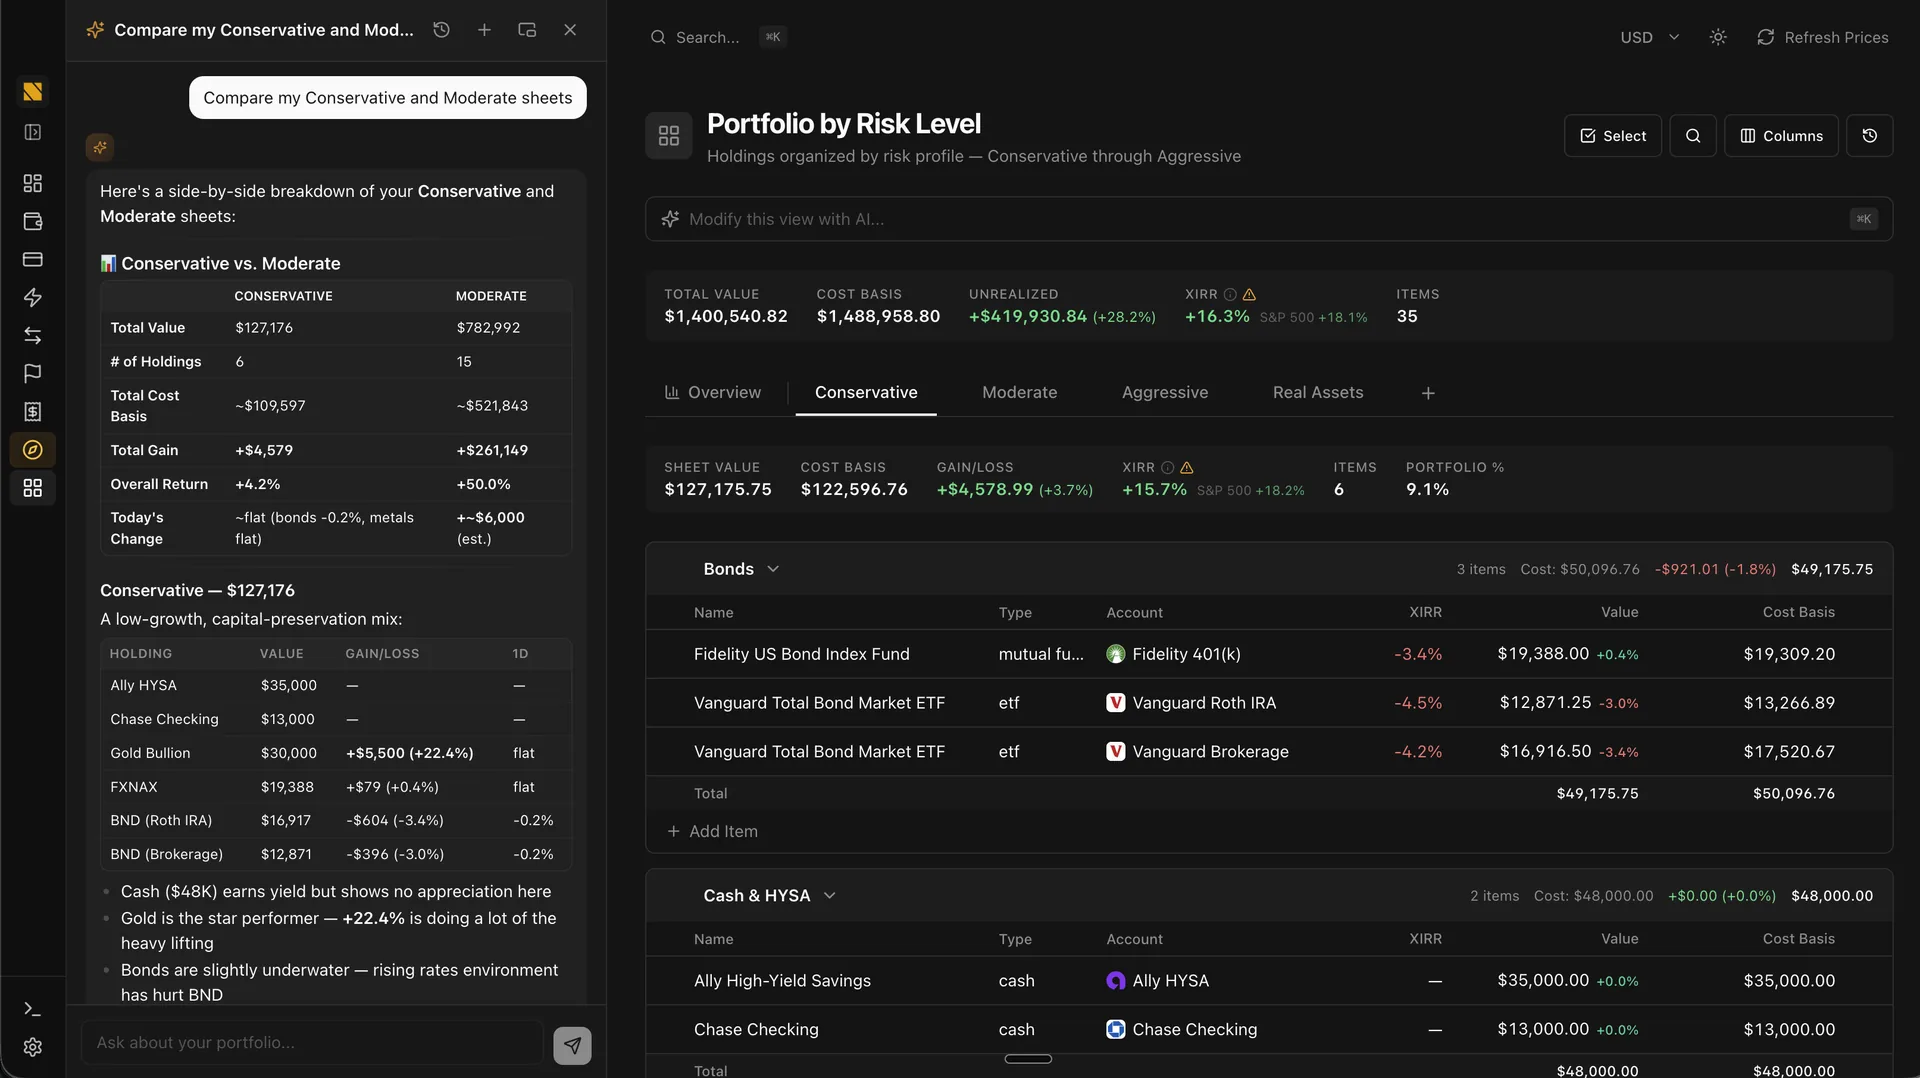Screen dimensions: 1920x1078
Task: Select the highlighted compass icon in the sidebar
Action: pyautogui.click(x=33, y=450)
